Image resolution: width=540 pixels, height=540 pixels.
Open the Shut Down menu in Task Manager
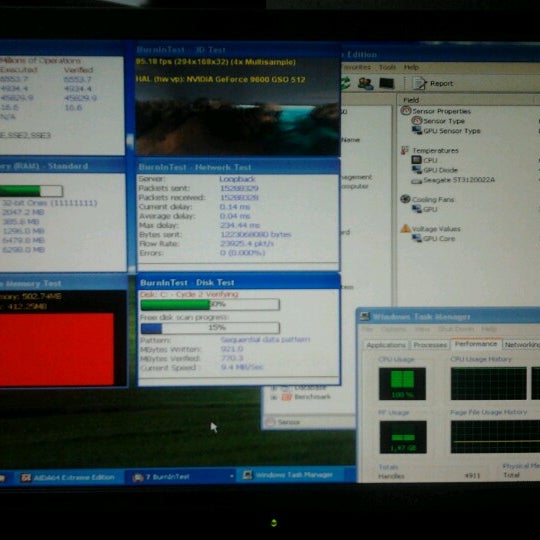456,329
